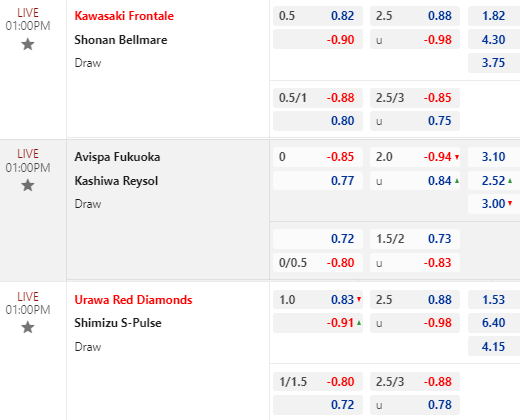Pick Kawasaki over 2.5 odds 0.88
520x420 pixels.
coord(415,16)
